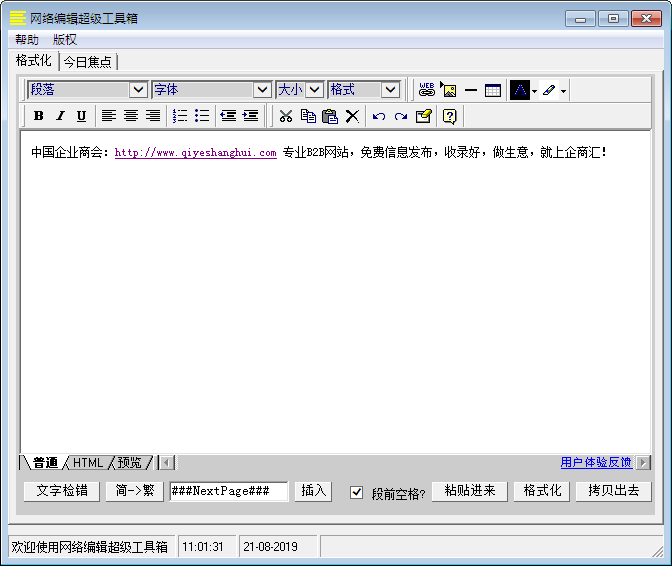
Task: Click the ###NextPage### input field
Action: pos(228,491)
